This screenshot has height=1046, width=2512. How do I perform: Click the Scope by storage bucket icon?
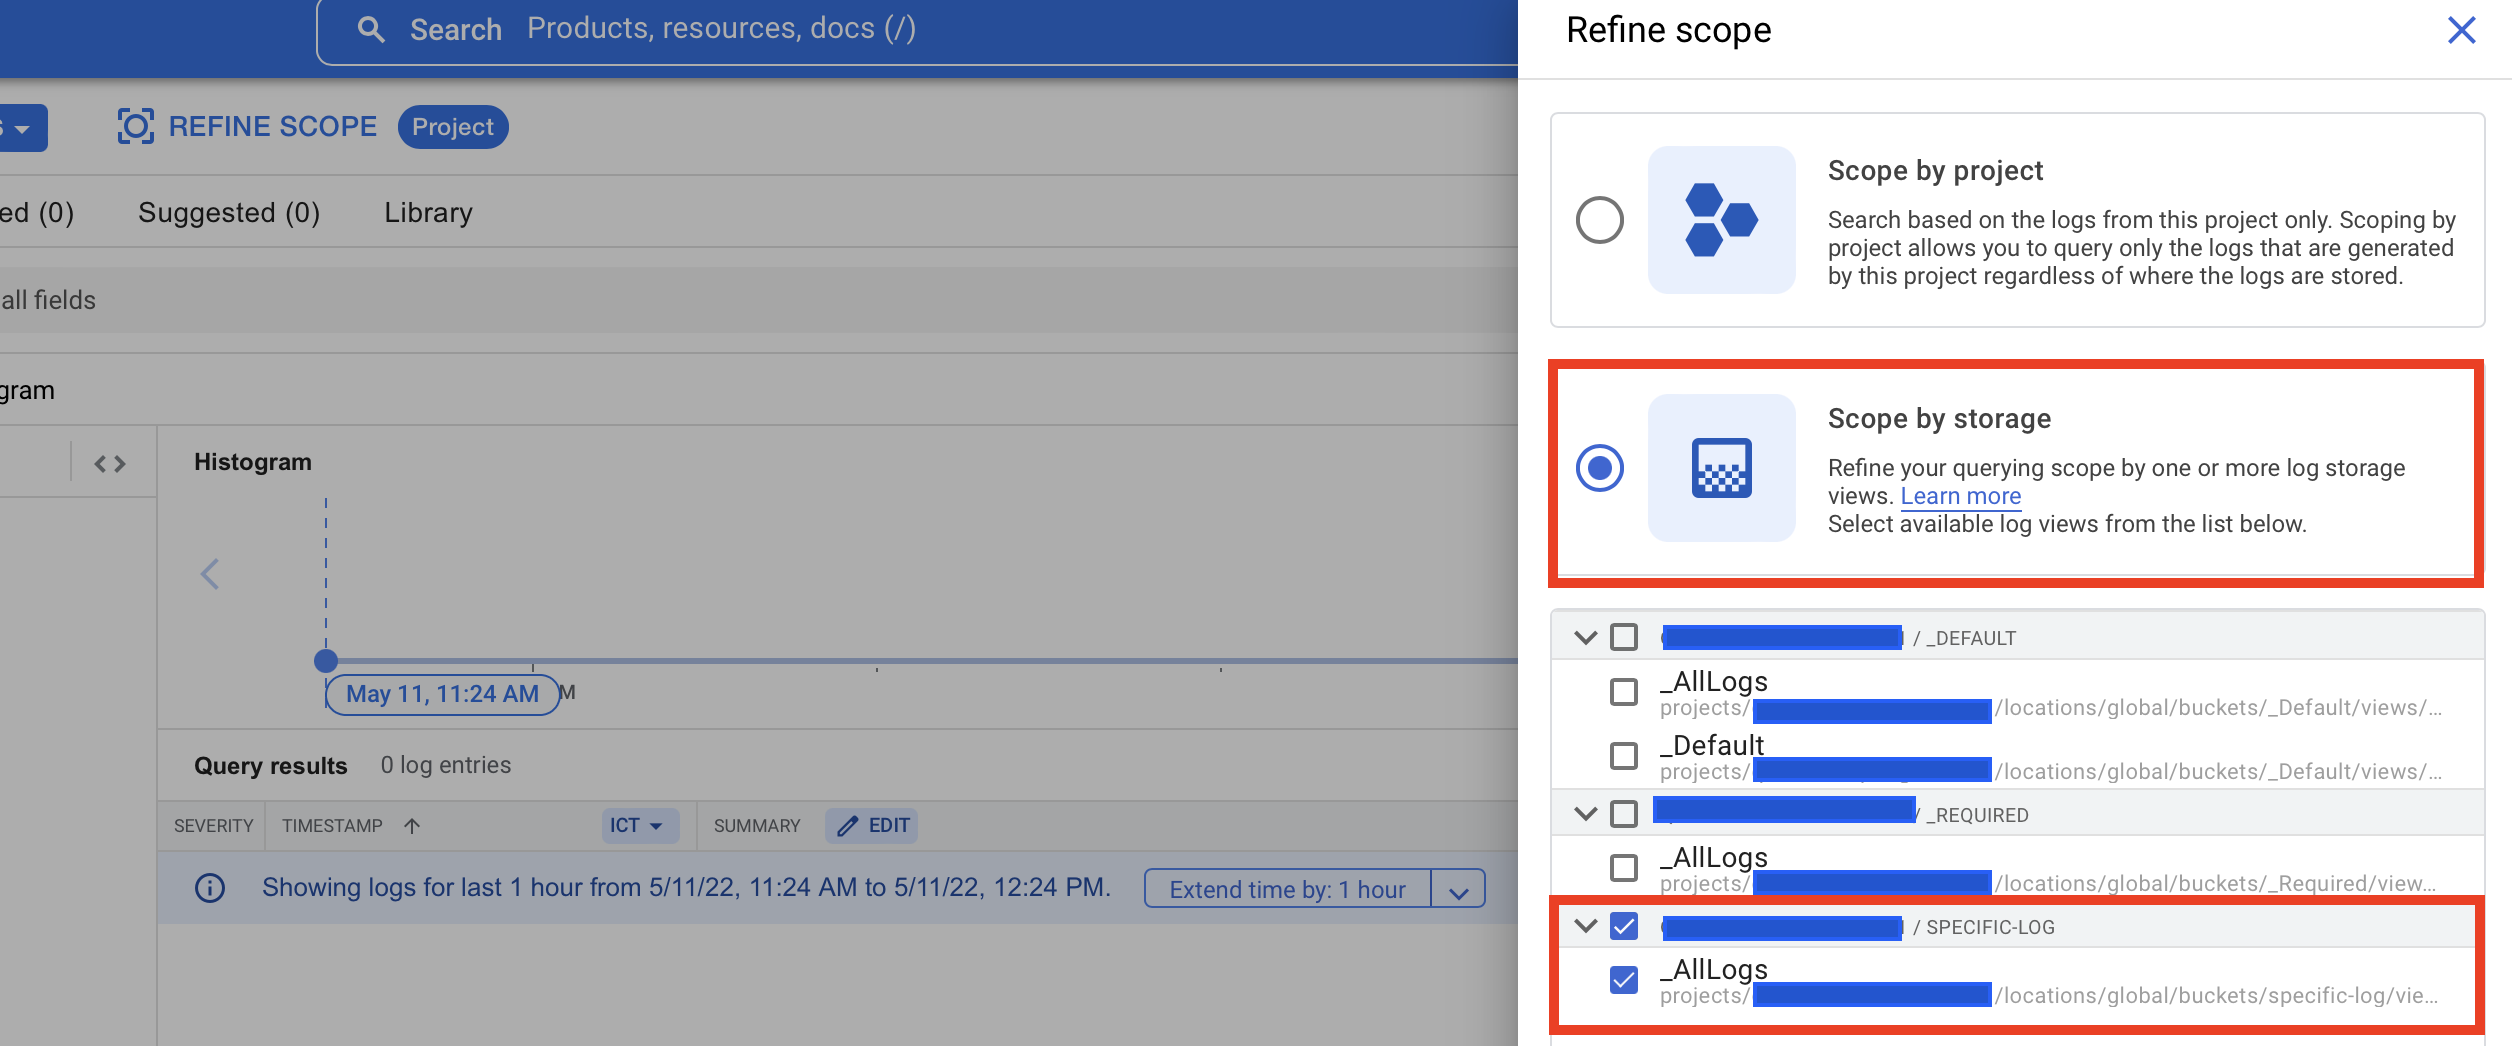1721,468
